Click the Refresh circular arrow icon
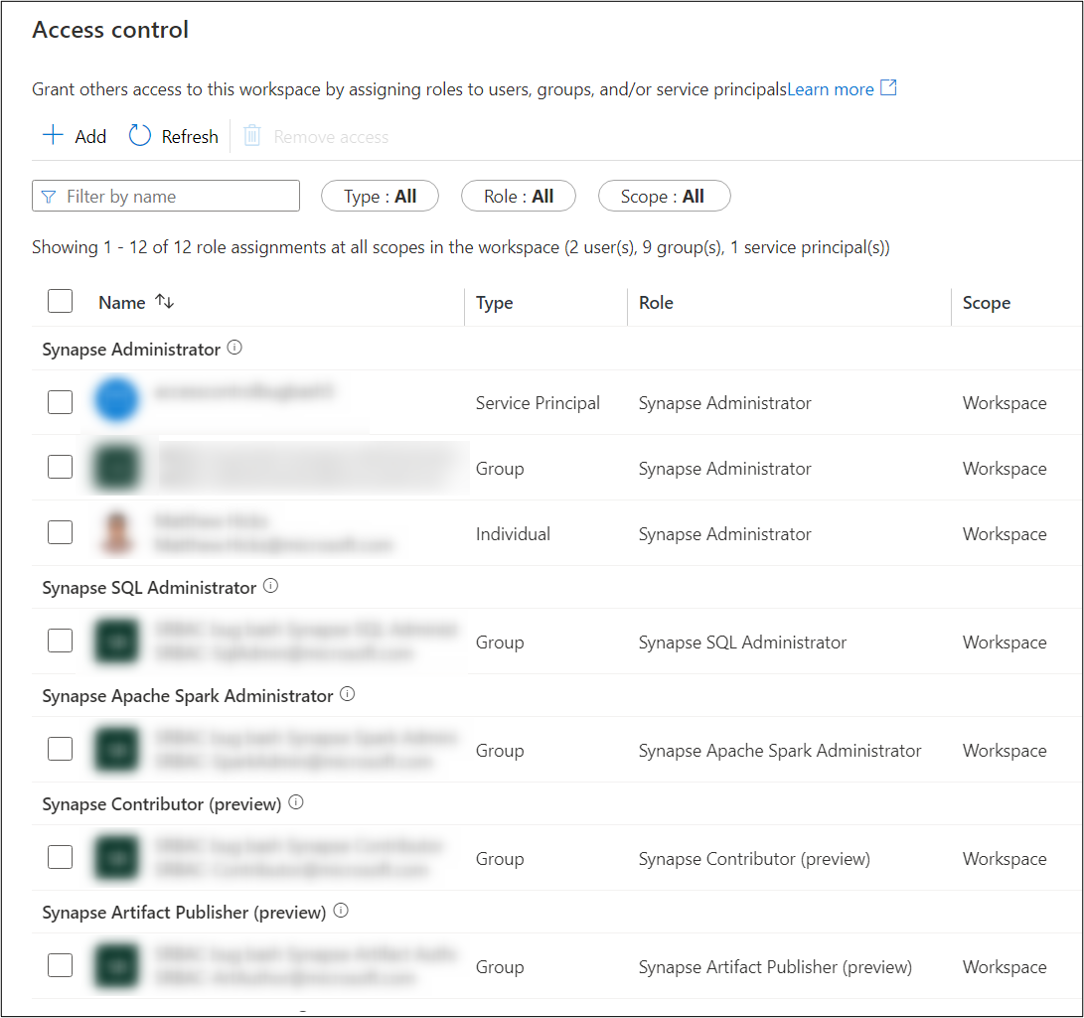Viewport: 1084px width, 1018px height. pos(140,135)
